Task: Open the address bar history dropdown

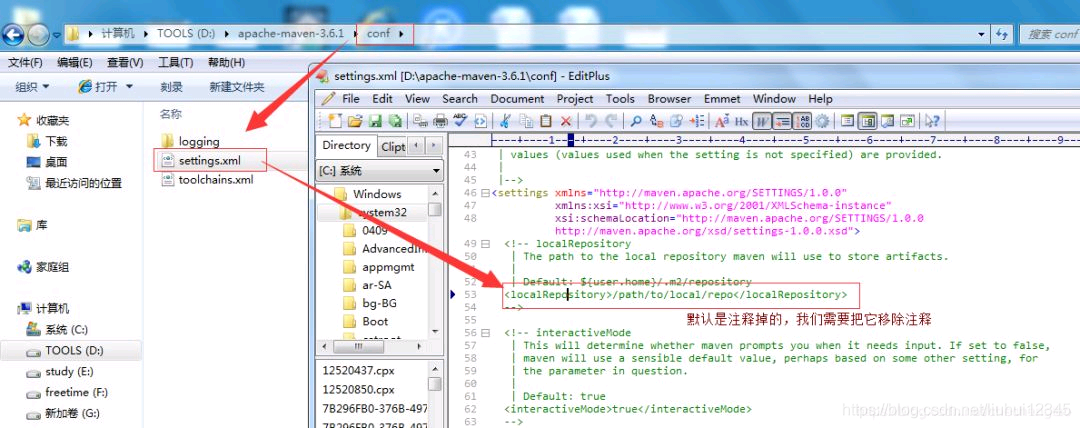Action: click(981, 33)
